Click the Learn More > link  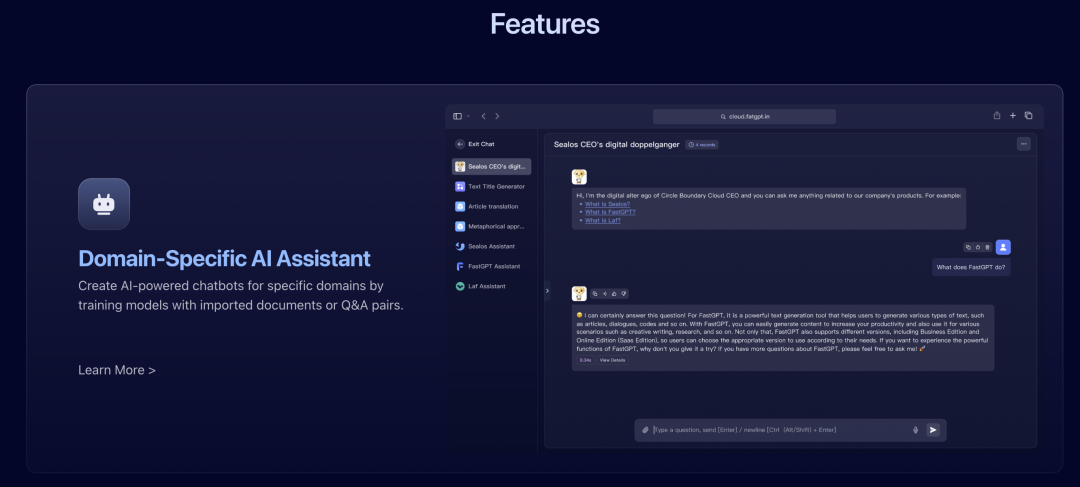coord(117,370)
